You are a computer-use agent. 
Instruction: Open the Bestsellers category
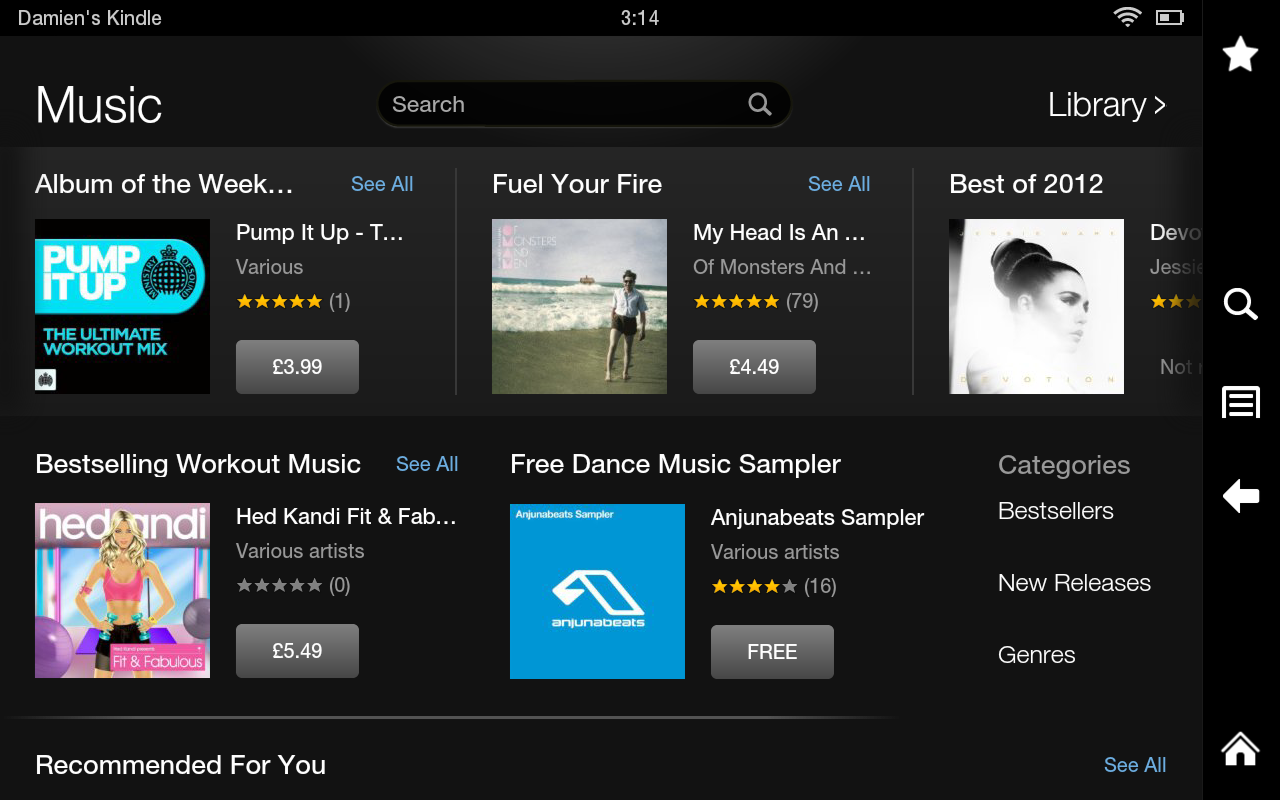pos(1055,511)
